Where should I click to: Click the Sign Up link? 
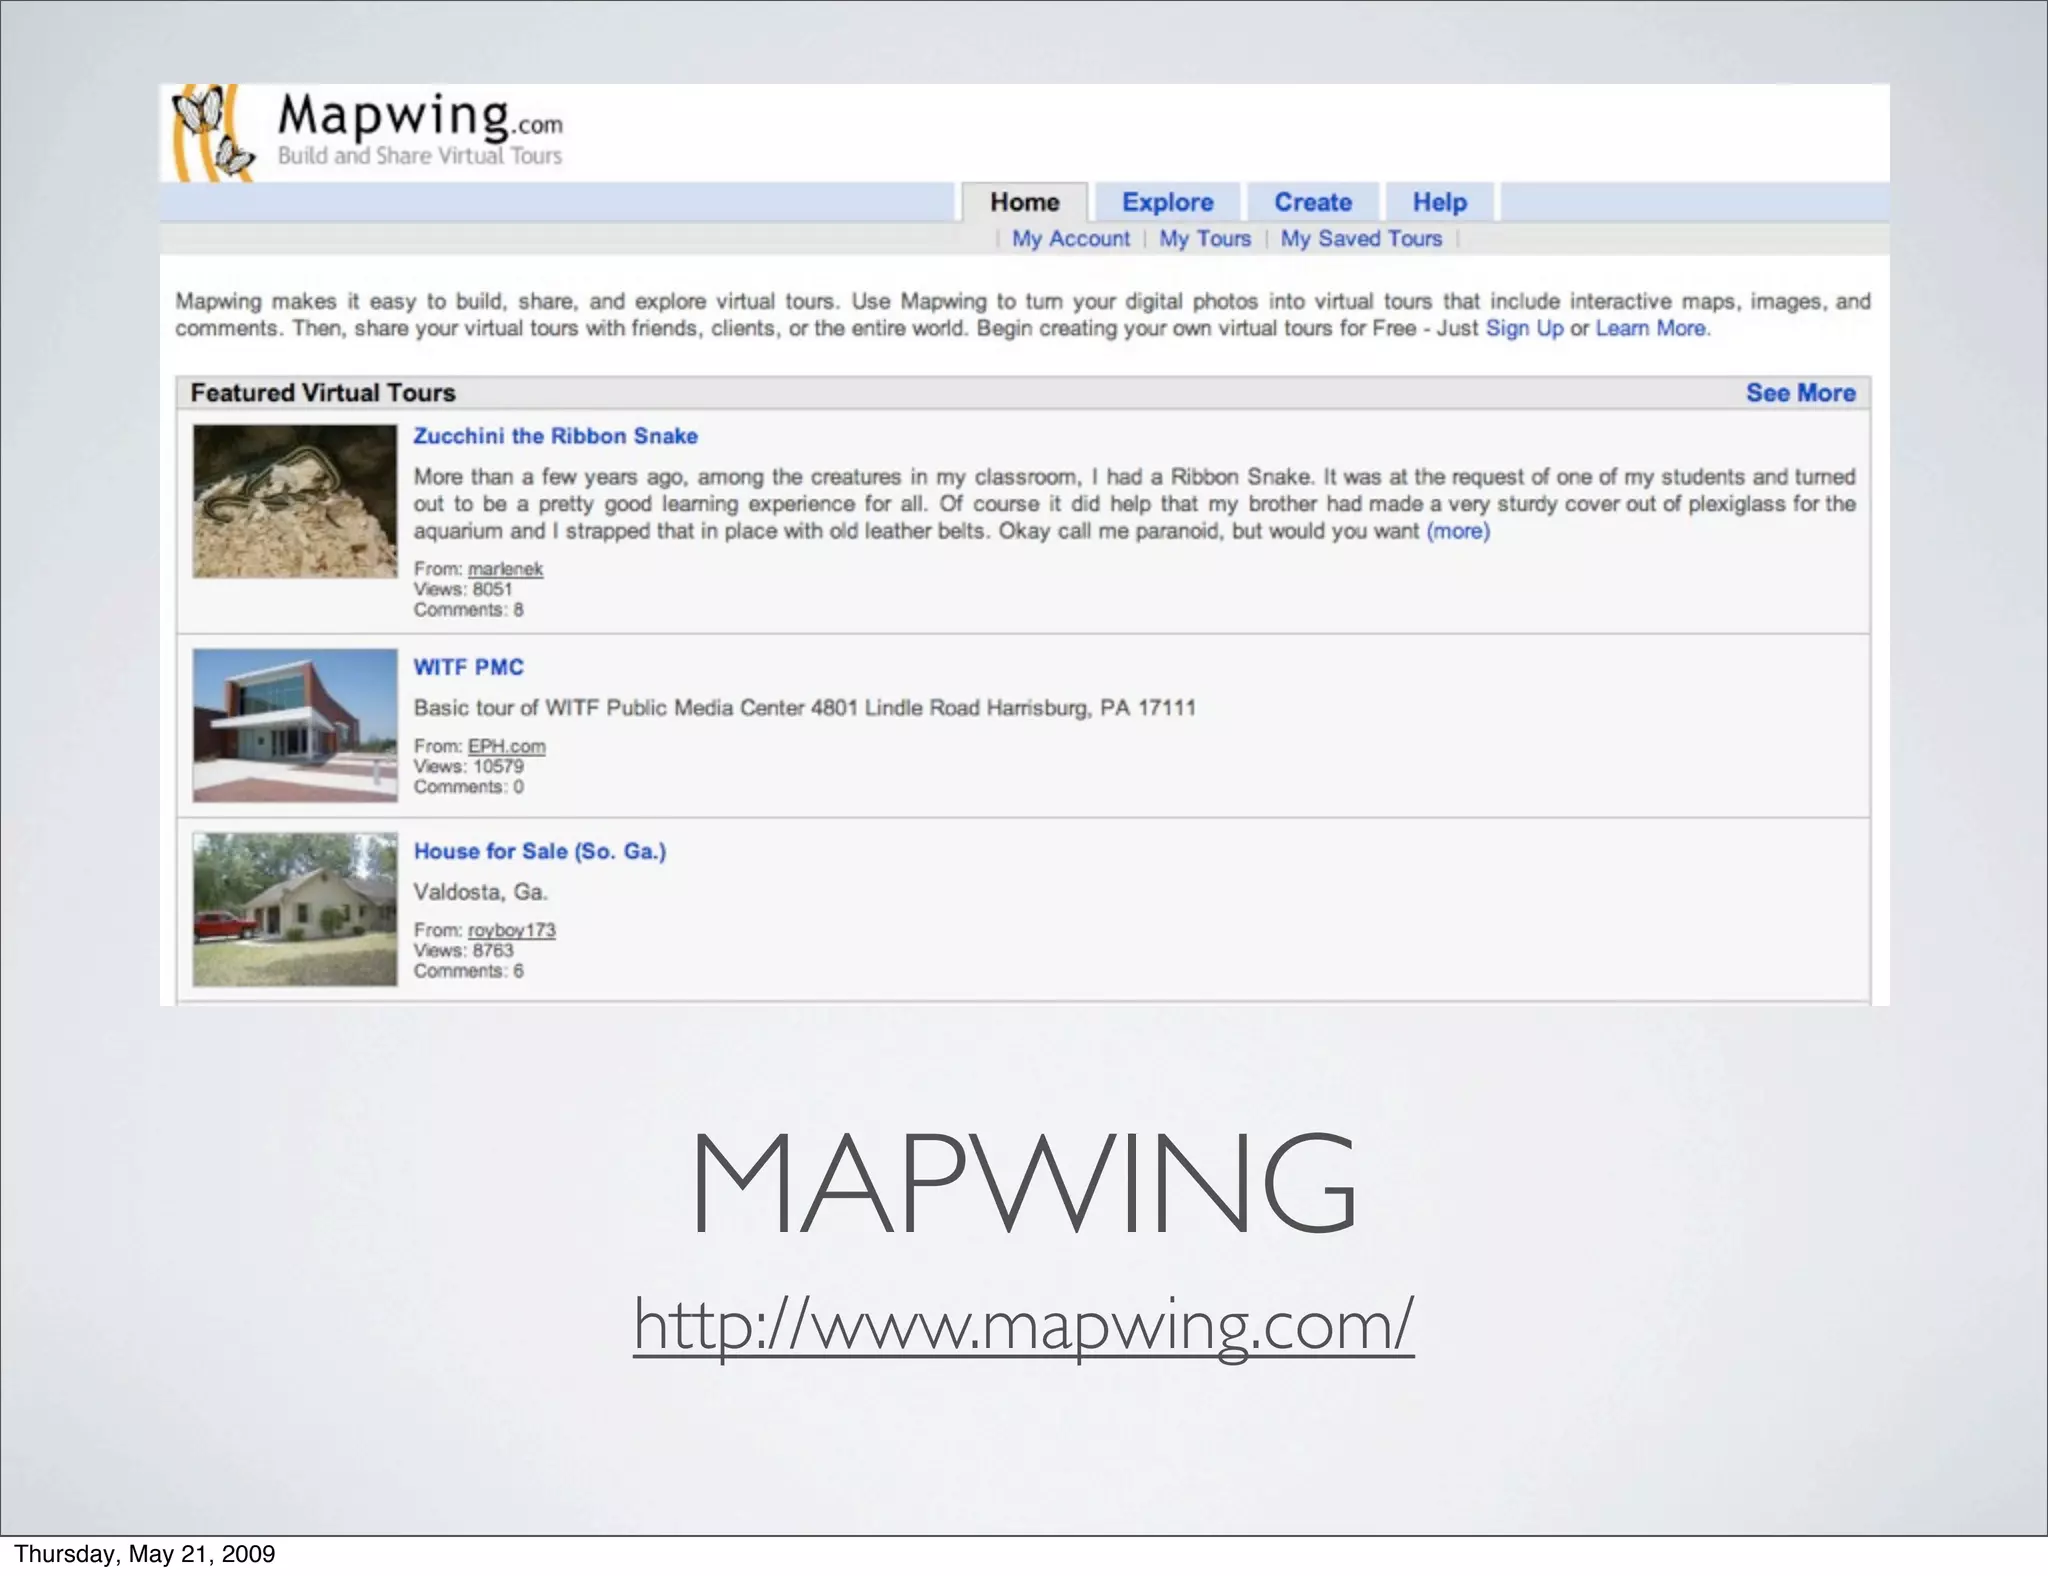click(x=1524, y=329)
